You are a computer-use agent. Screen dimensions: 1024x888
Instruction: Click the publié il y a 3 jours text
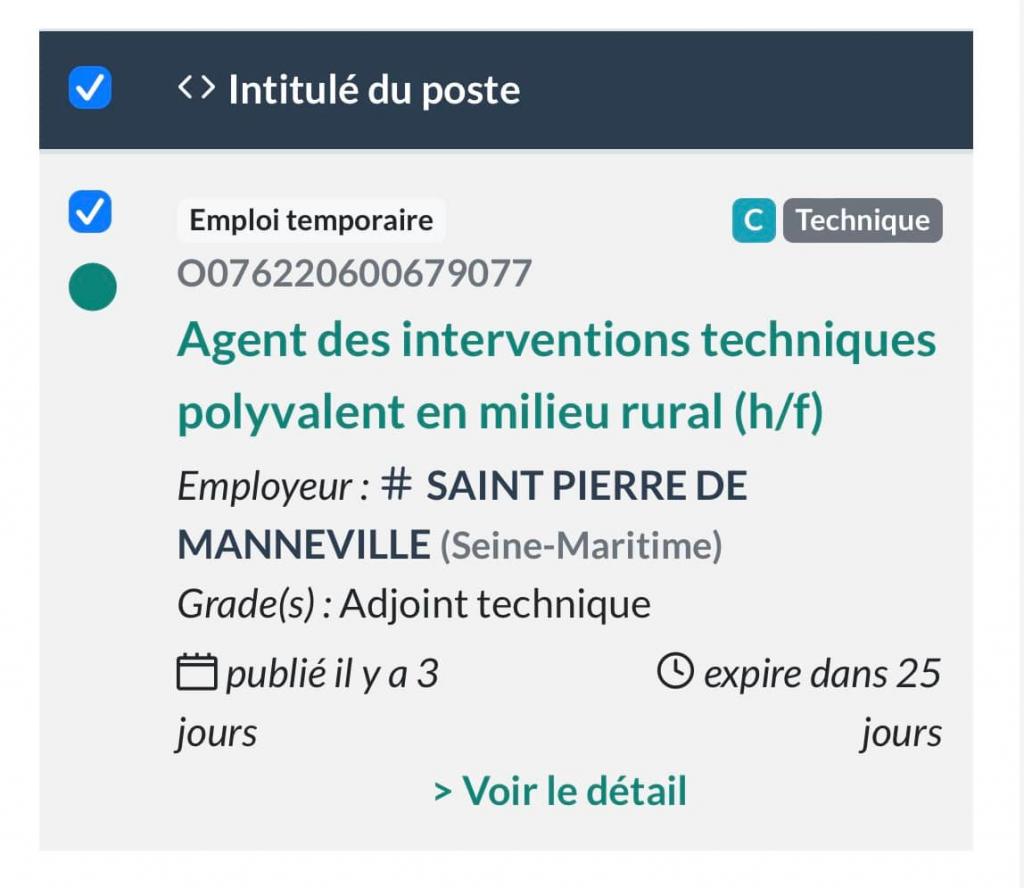[331, 675]
